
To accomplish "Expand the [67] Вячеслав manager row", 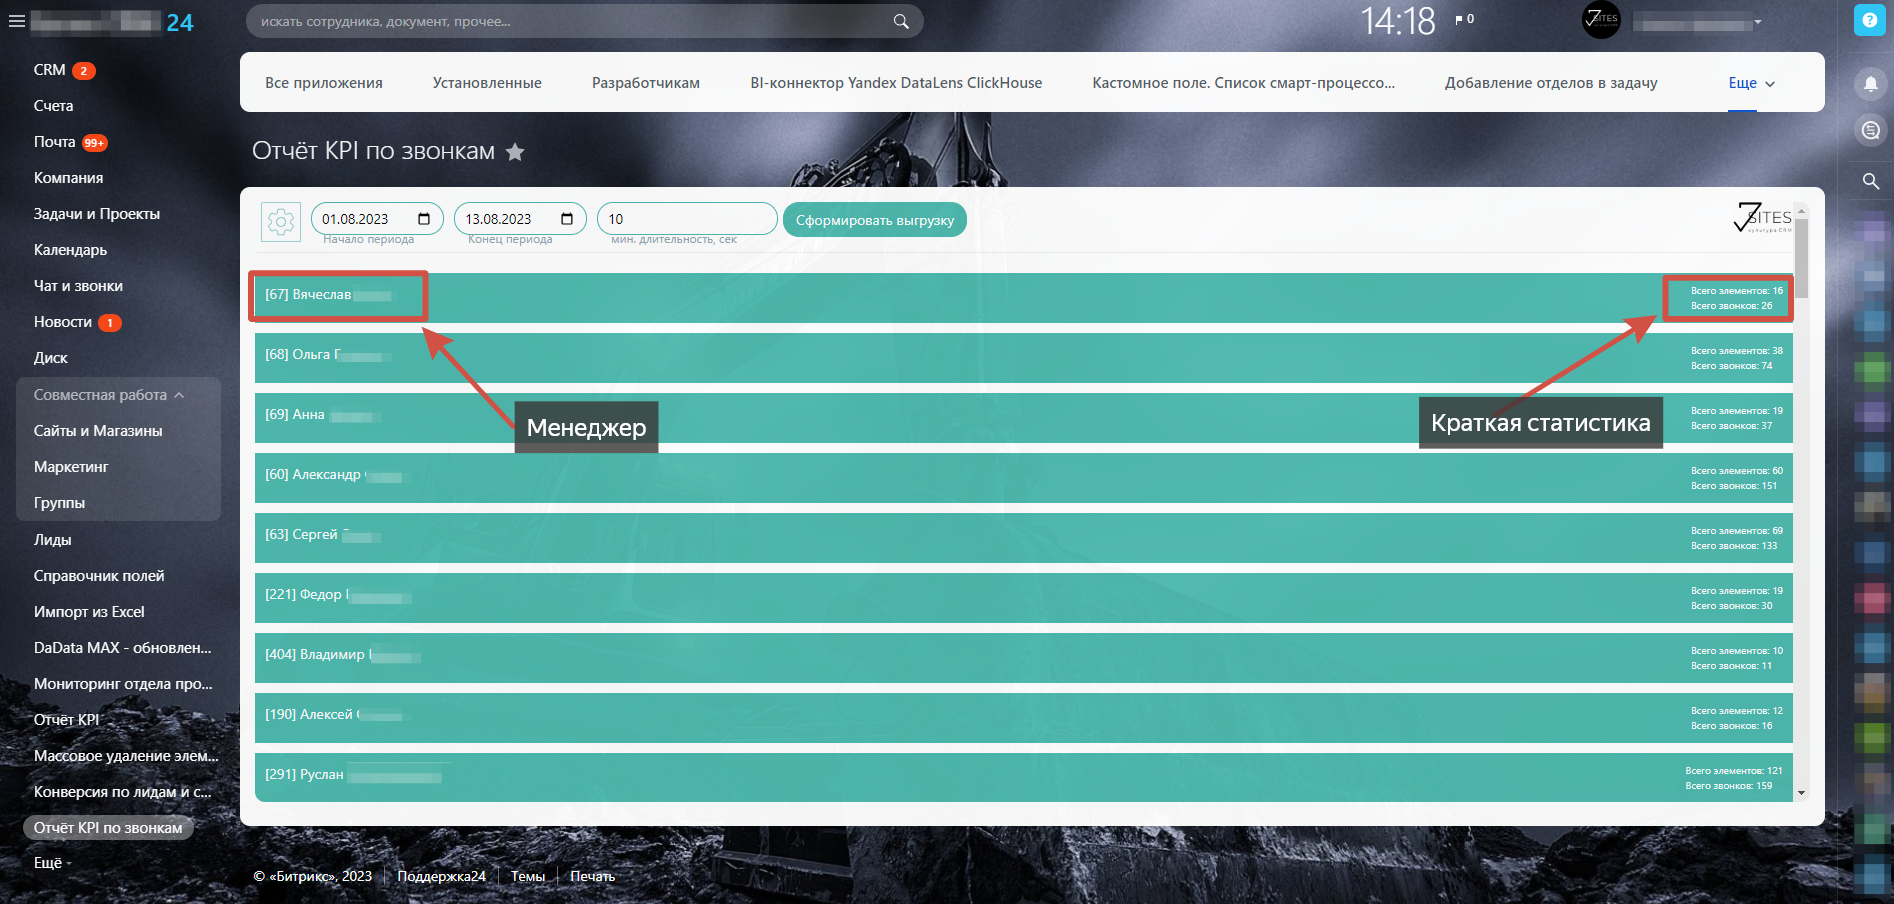I will pos(1024,298).
